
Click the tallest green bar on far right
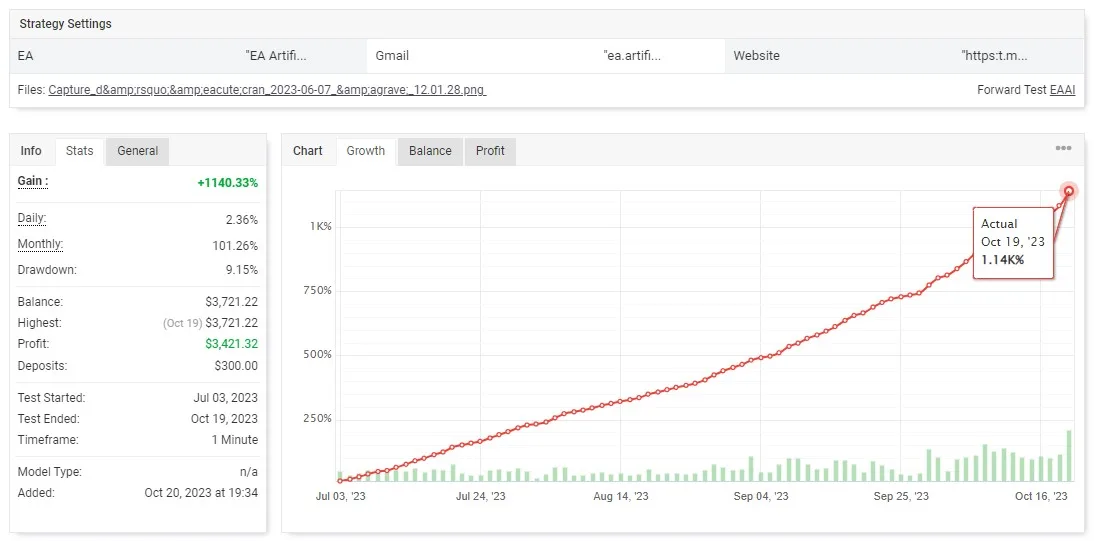pos(1069,456)
